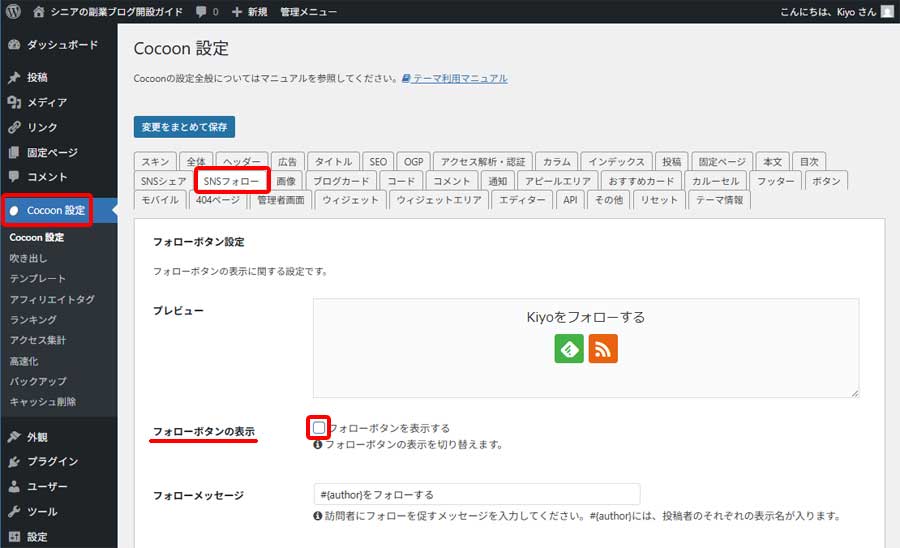Viewport: 900px width, 548px height.
Task: Open the タイトル tab
Action: point(333,162)
